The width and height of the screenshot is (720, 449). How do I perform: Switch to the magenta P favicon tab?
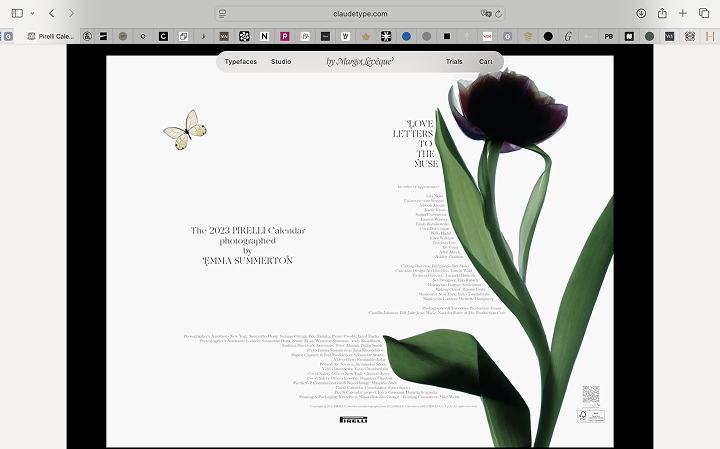tap(285, 36)
